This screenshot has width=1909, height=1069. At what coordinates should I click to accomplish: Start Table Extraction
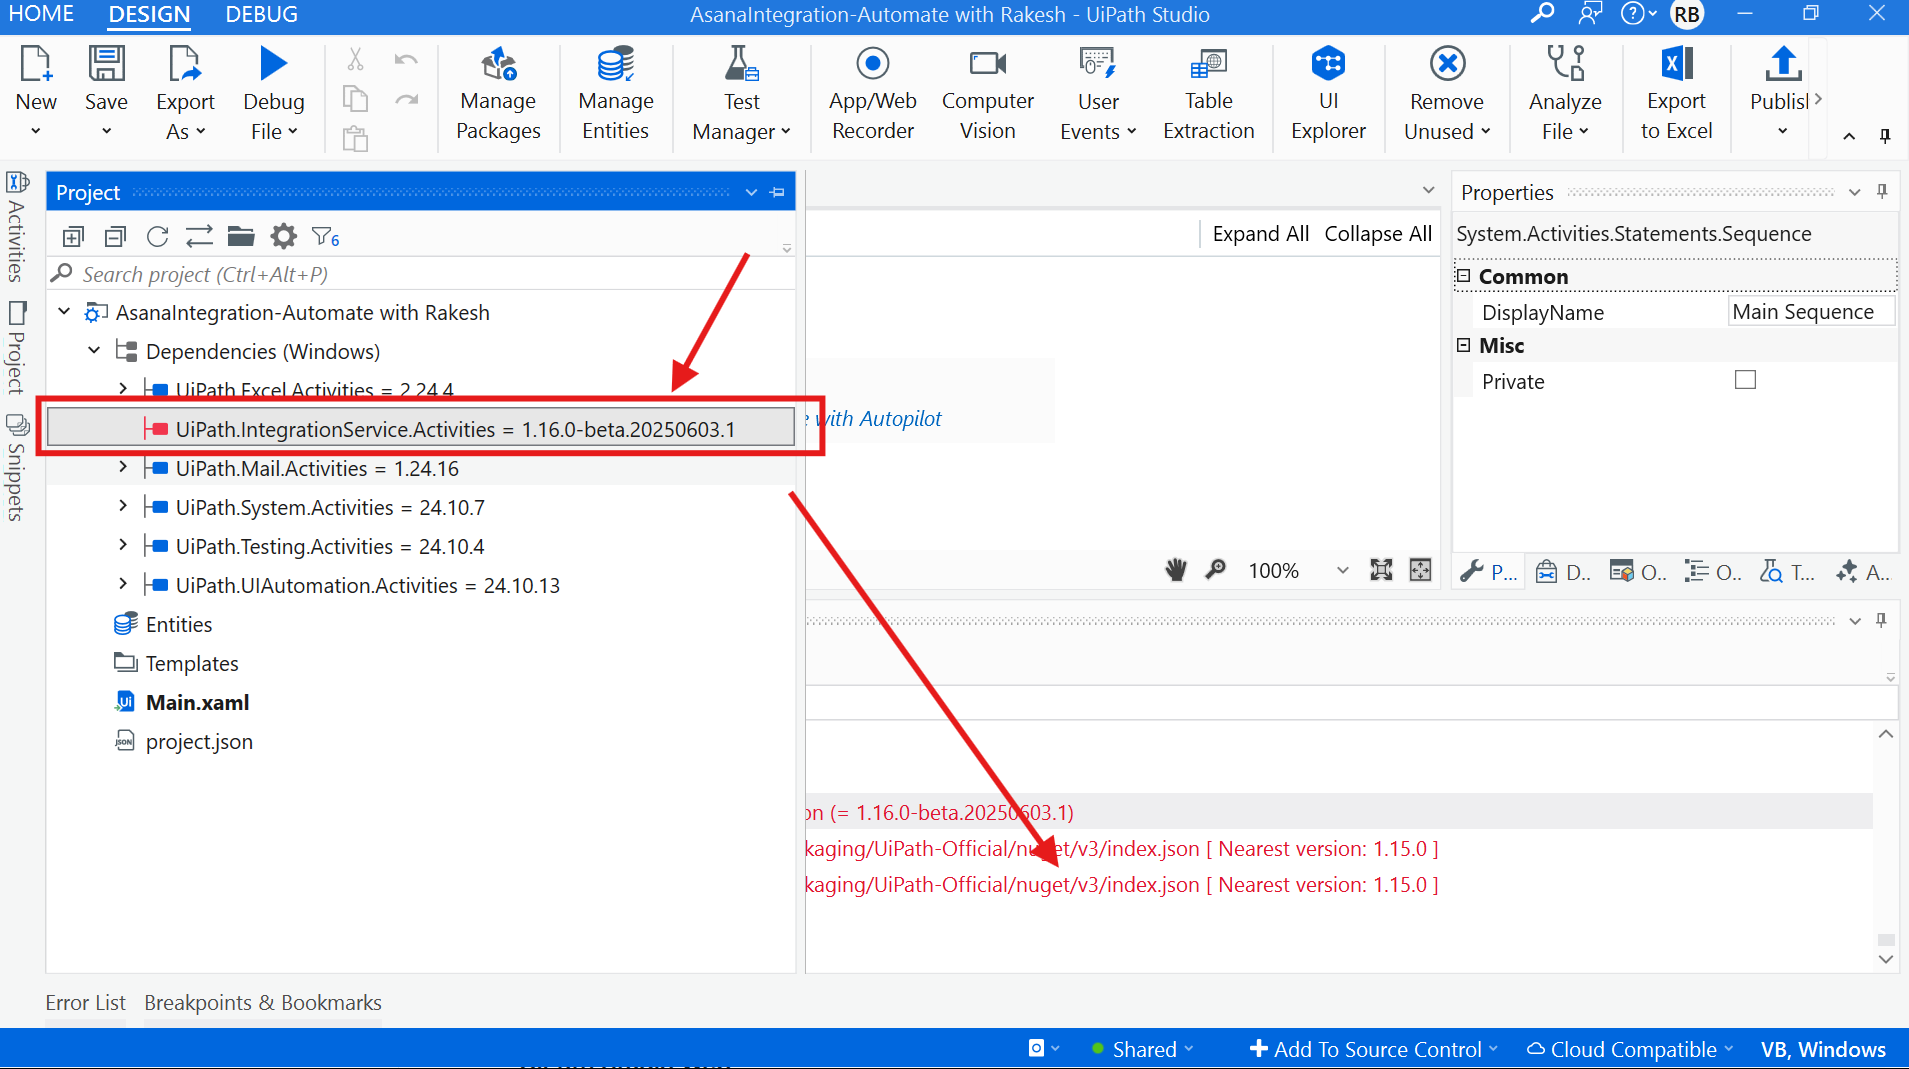1208,93
